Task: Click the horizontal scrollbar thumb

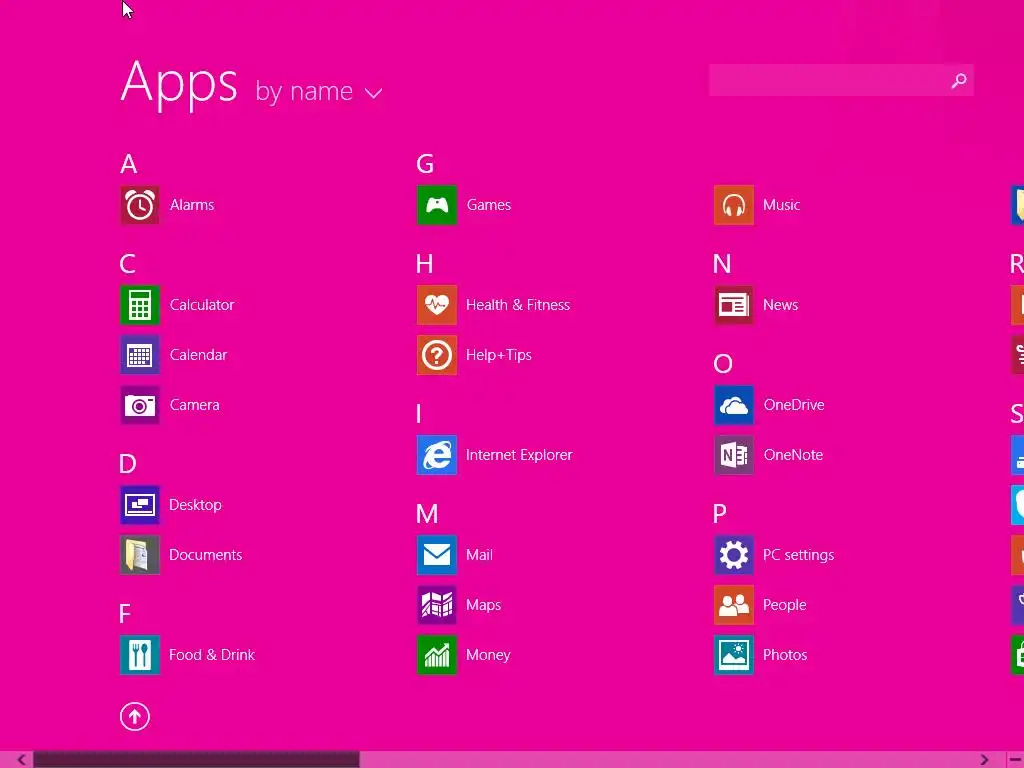Action: click(196, 760)
